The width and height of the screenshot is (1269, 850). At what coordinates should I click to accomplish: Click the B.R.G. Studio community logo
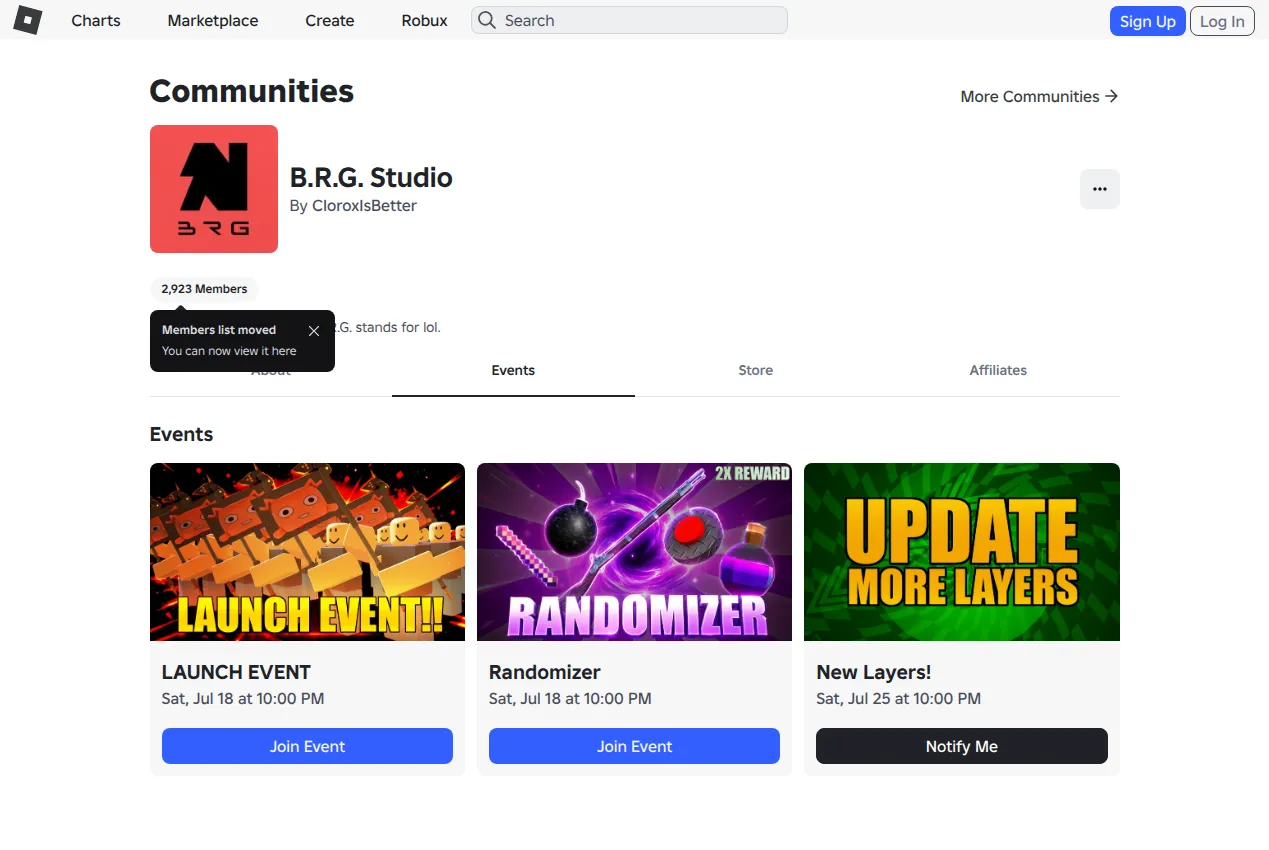pos(214,189)
